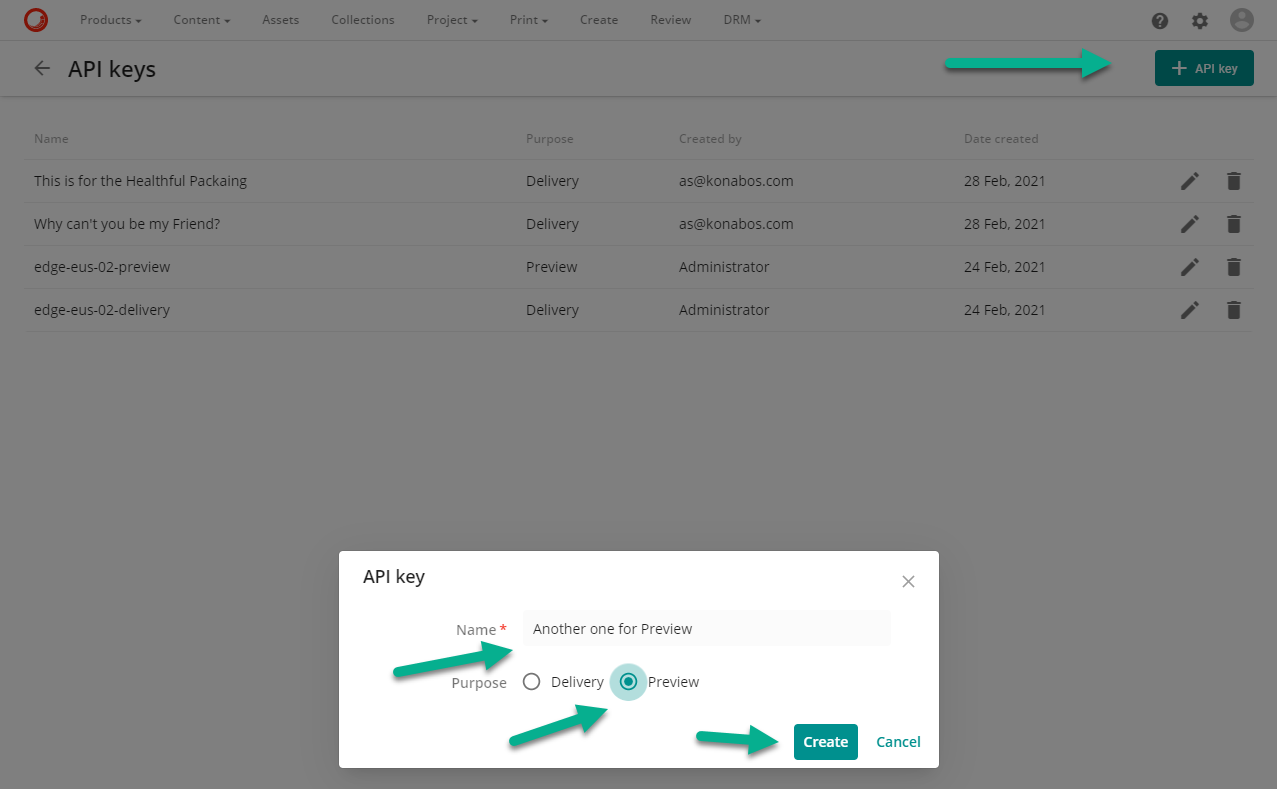Go to the Assets menu item
The image size is (1277, 789).
point(280,20)
